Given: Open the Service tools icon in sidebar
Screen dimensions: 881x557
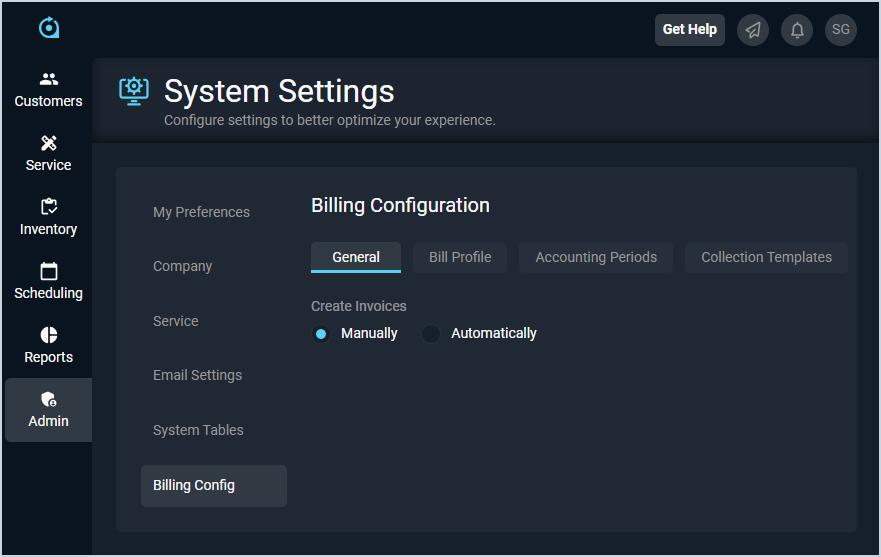Looking at the screenshot, I should pos(48,143).
